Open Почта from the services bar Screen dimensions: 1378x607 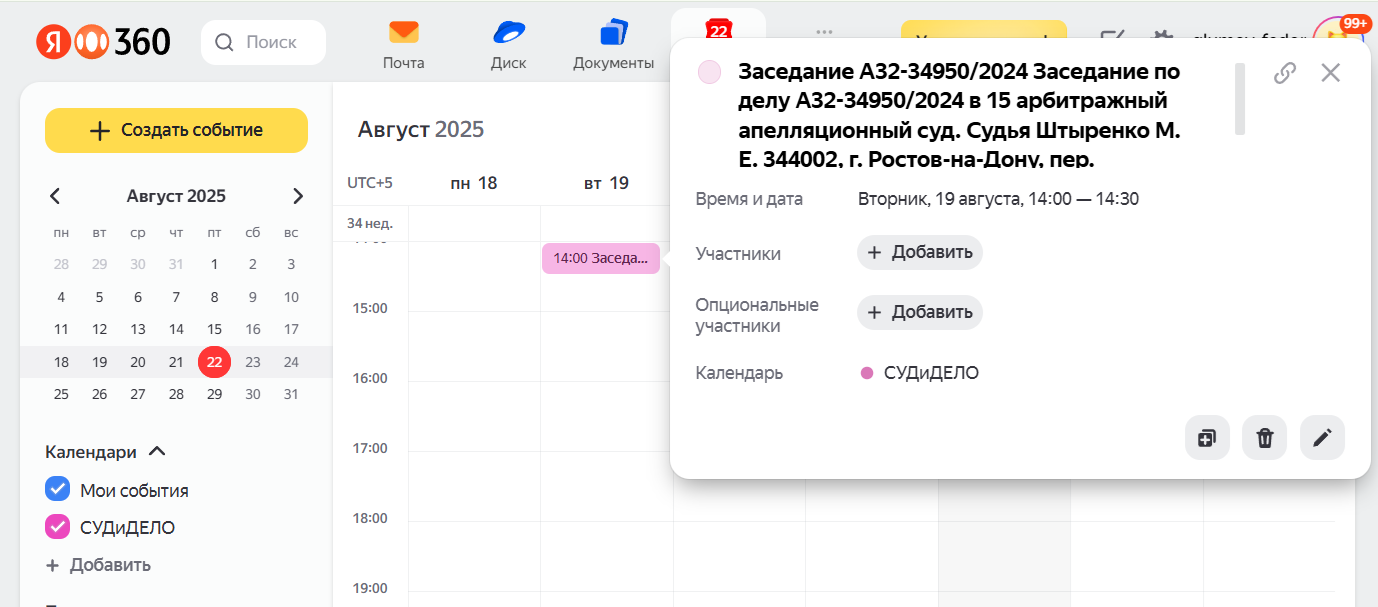coord(403,44)
